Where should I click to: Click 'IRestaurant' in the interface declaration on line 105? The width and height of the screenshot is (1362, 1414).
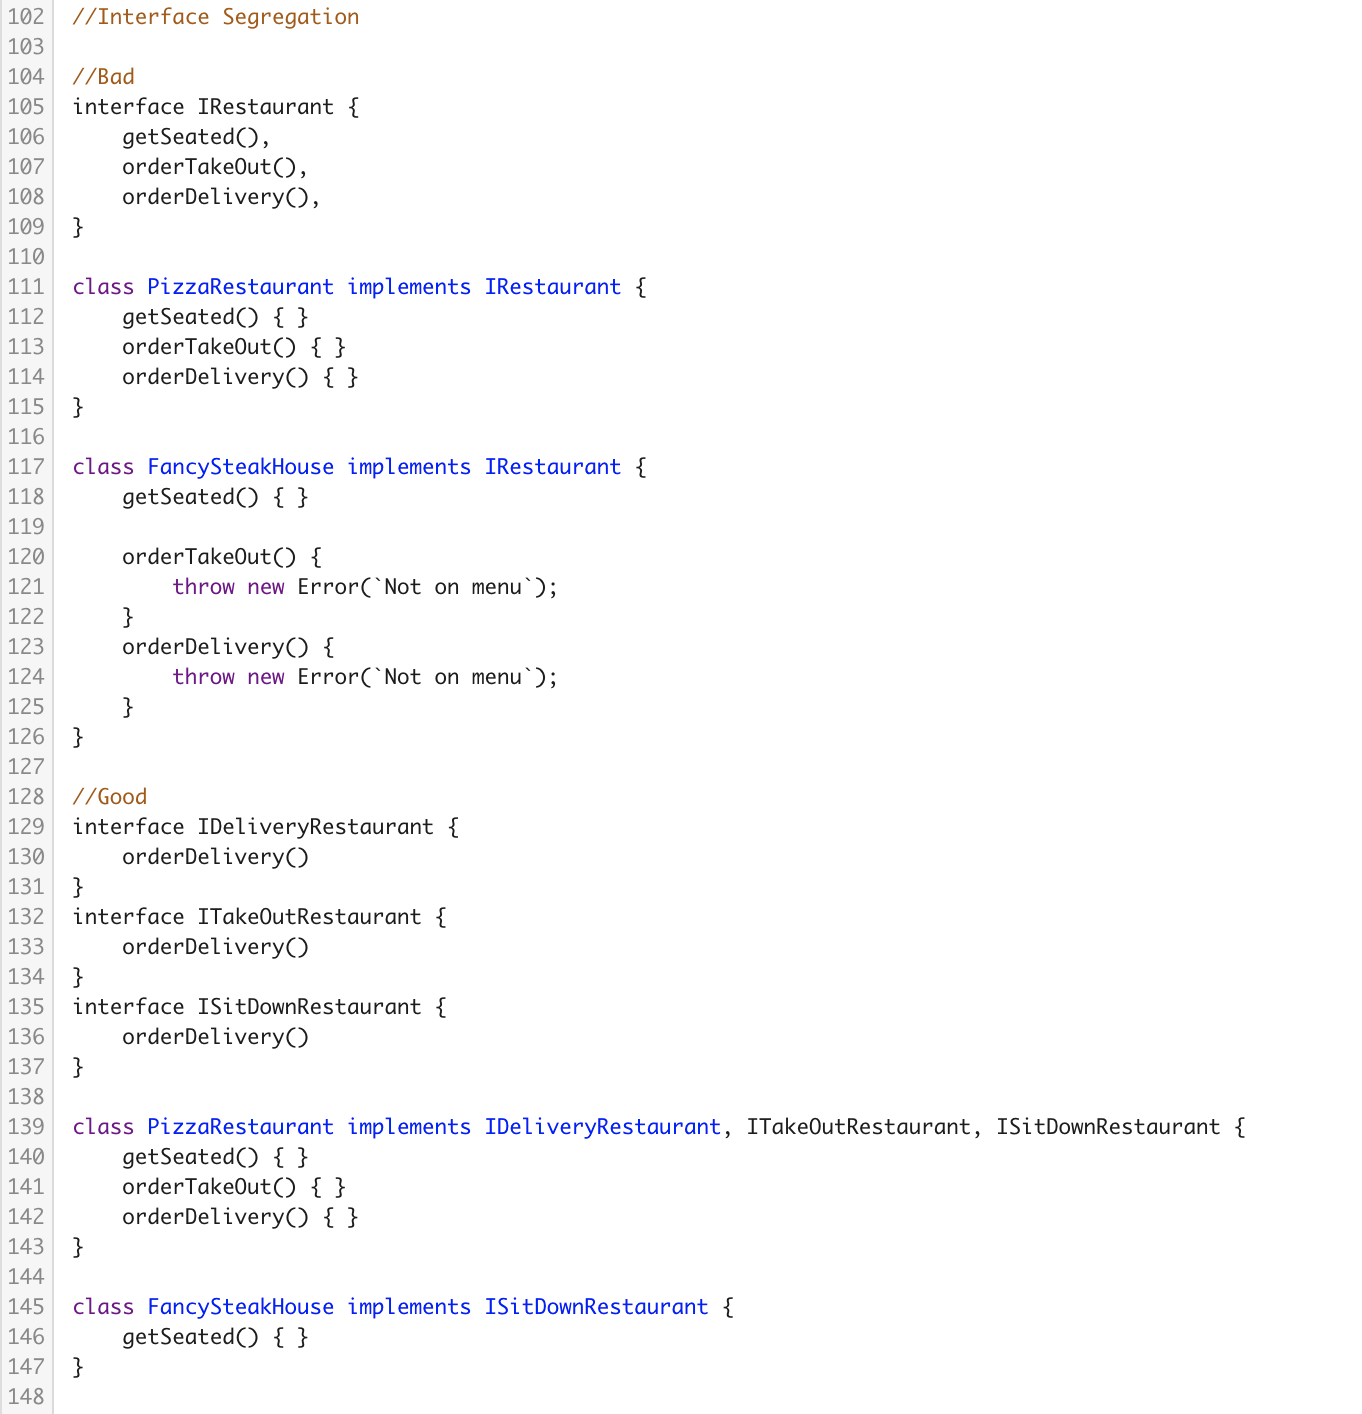(x=266, y=107)
